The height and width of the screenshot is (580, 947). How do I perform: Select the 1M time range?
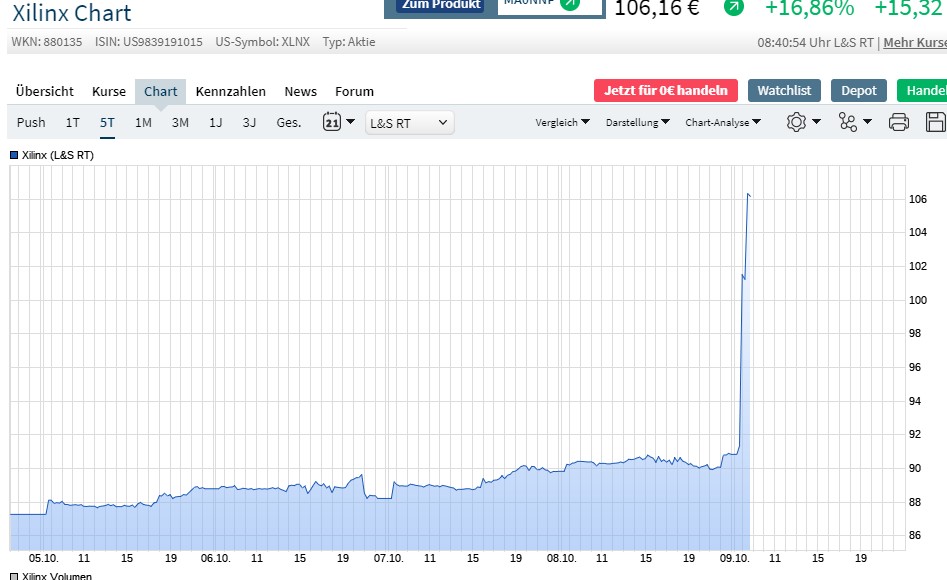point(143,123)
